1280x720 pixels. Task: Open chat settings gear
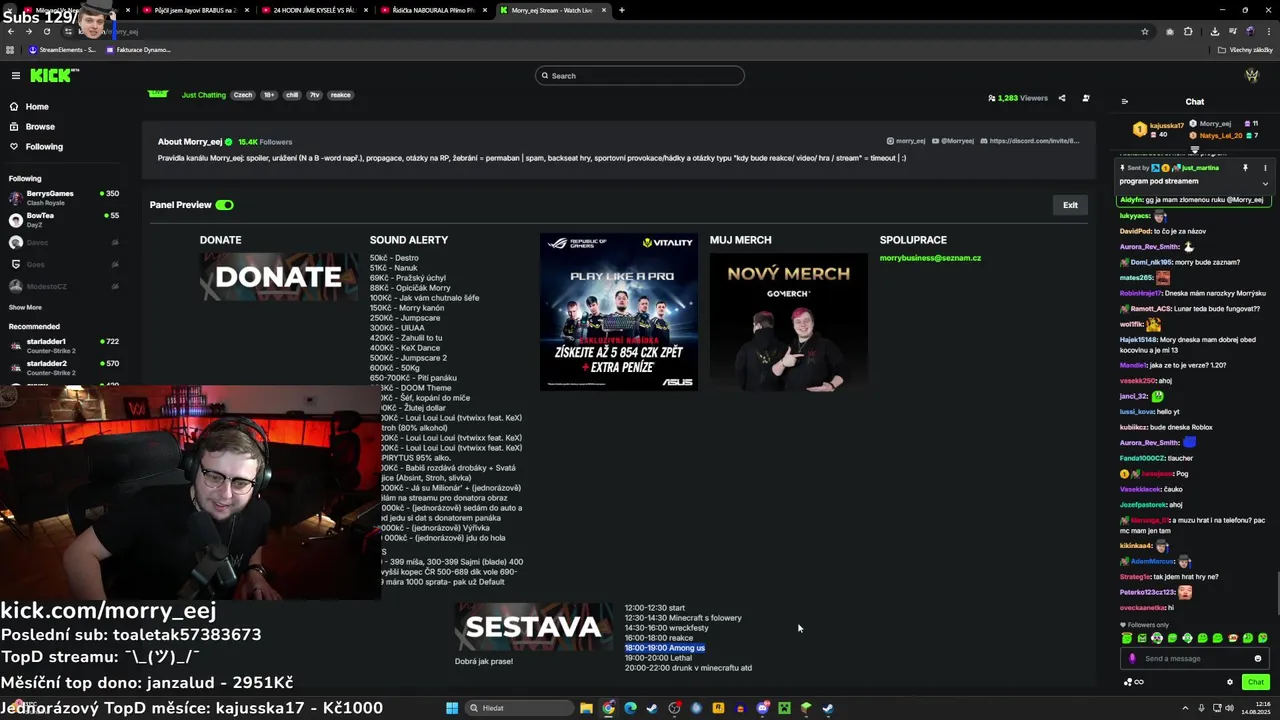[1230, 682]
